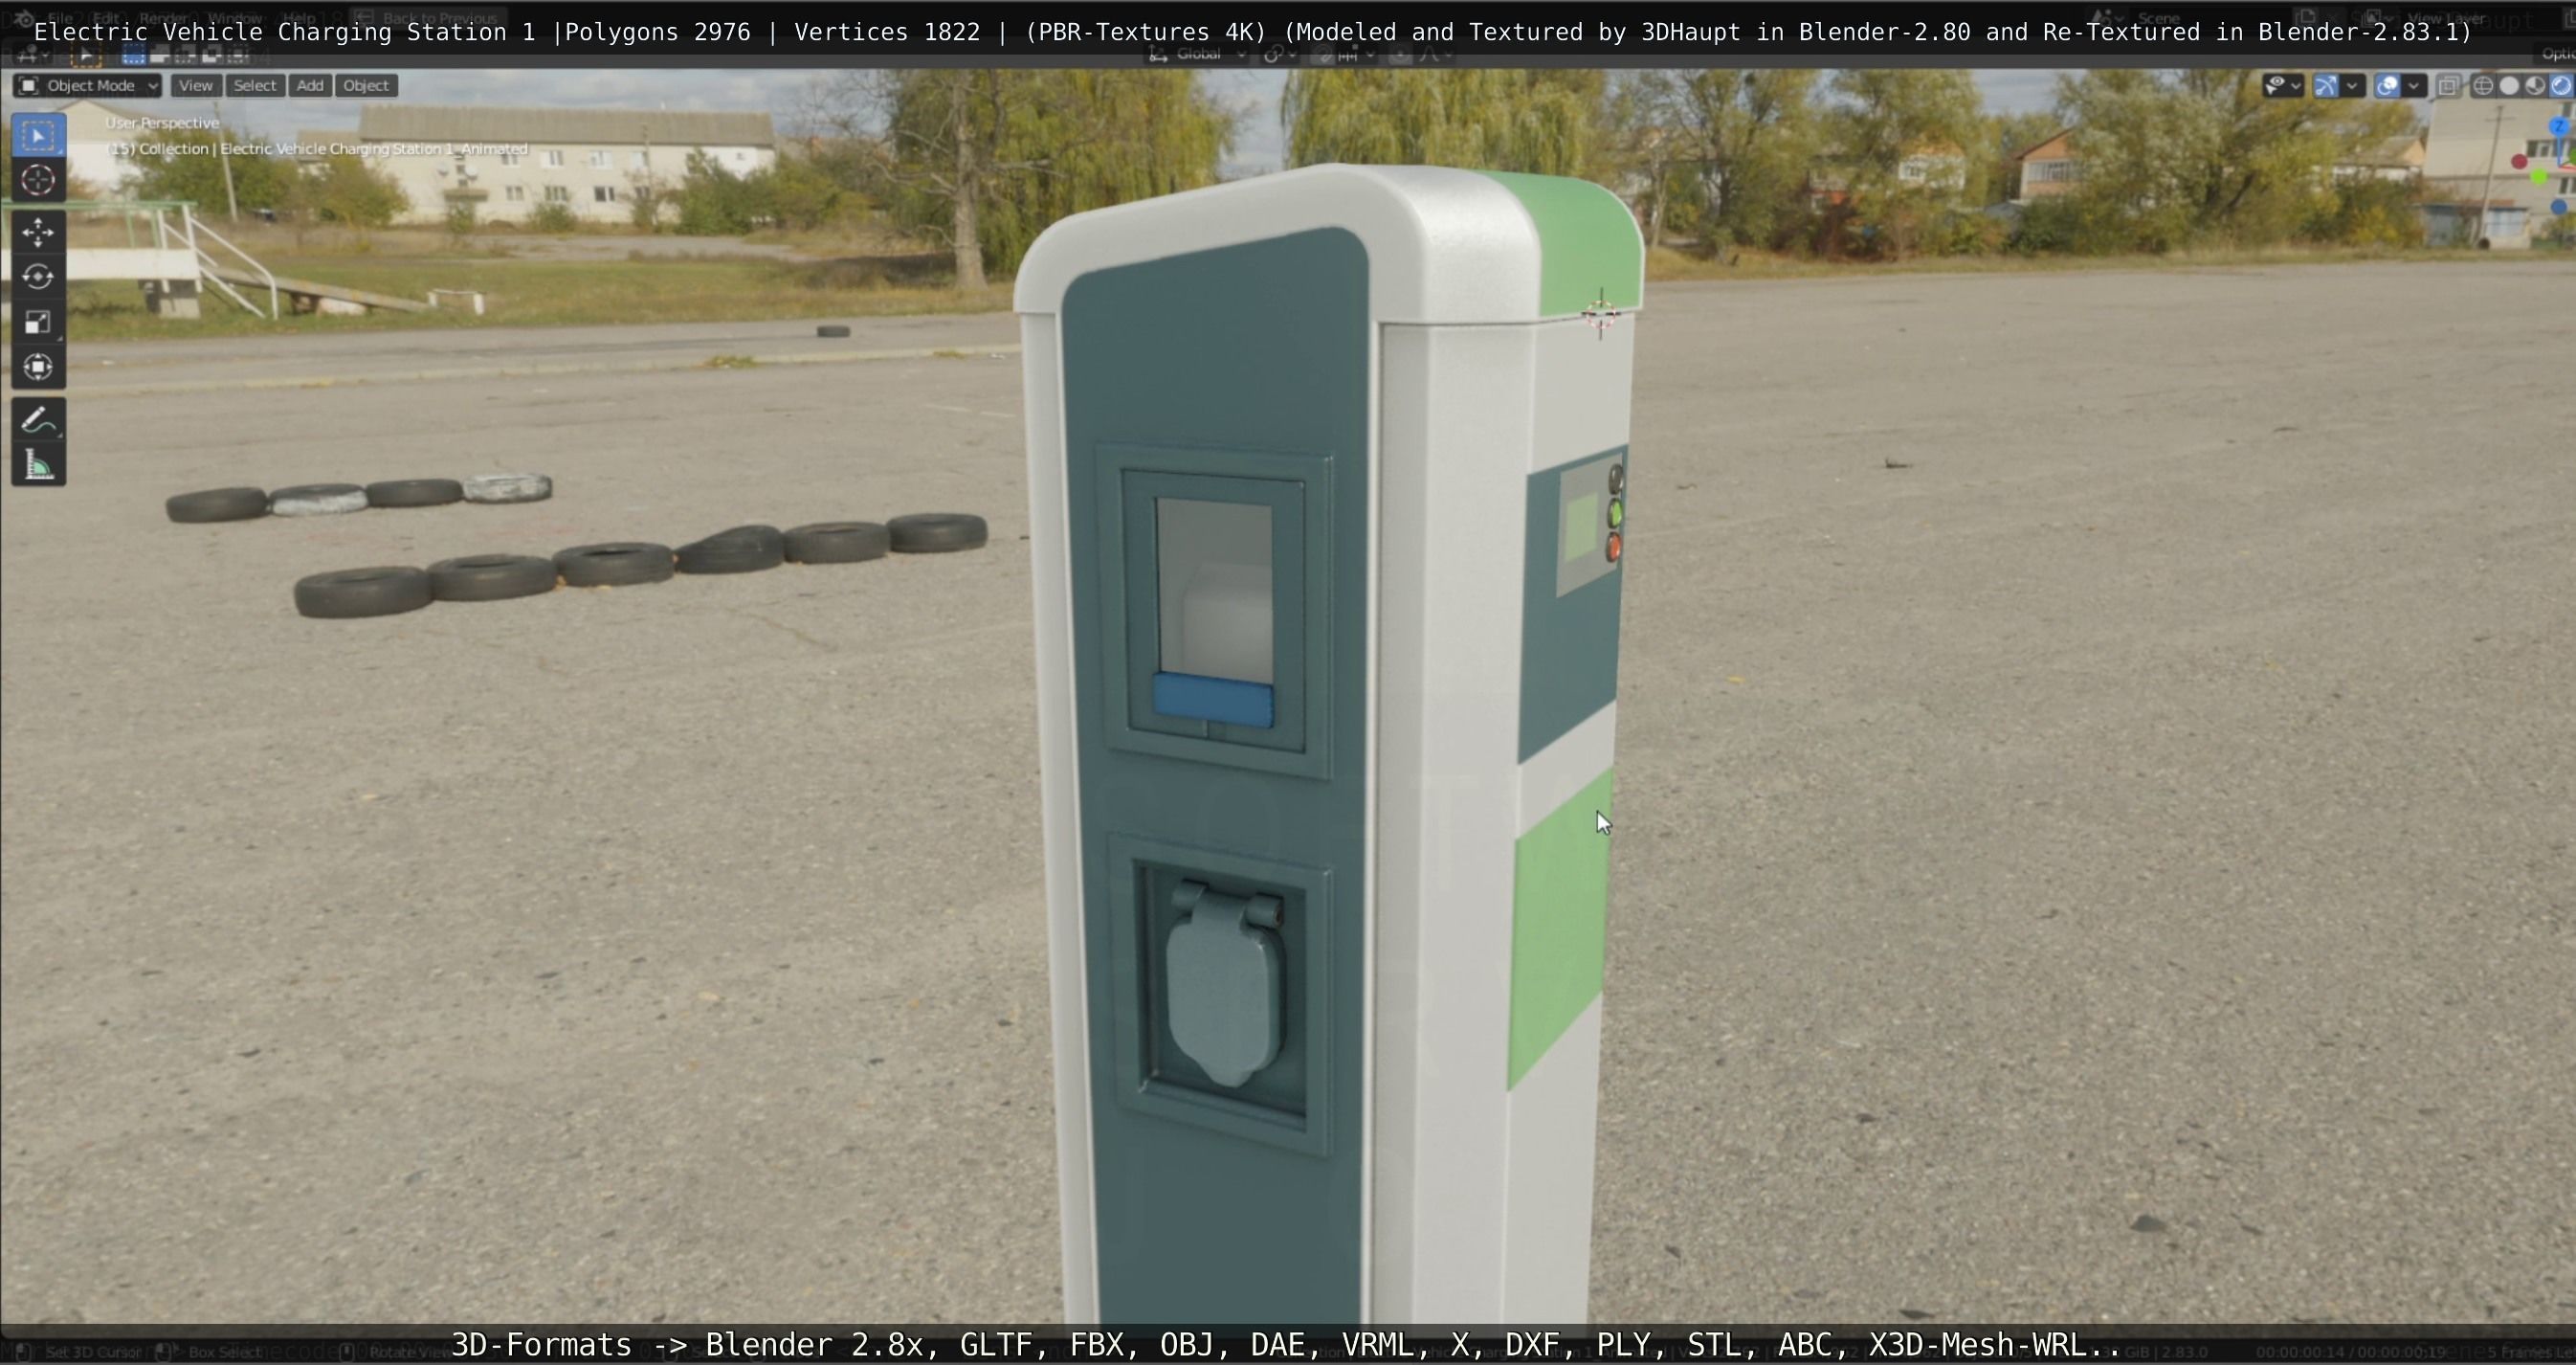The height and width of the screenshot is (1365, 2576).
Task: Open the View menu
Action: click(x=195, y=86)
